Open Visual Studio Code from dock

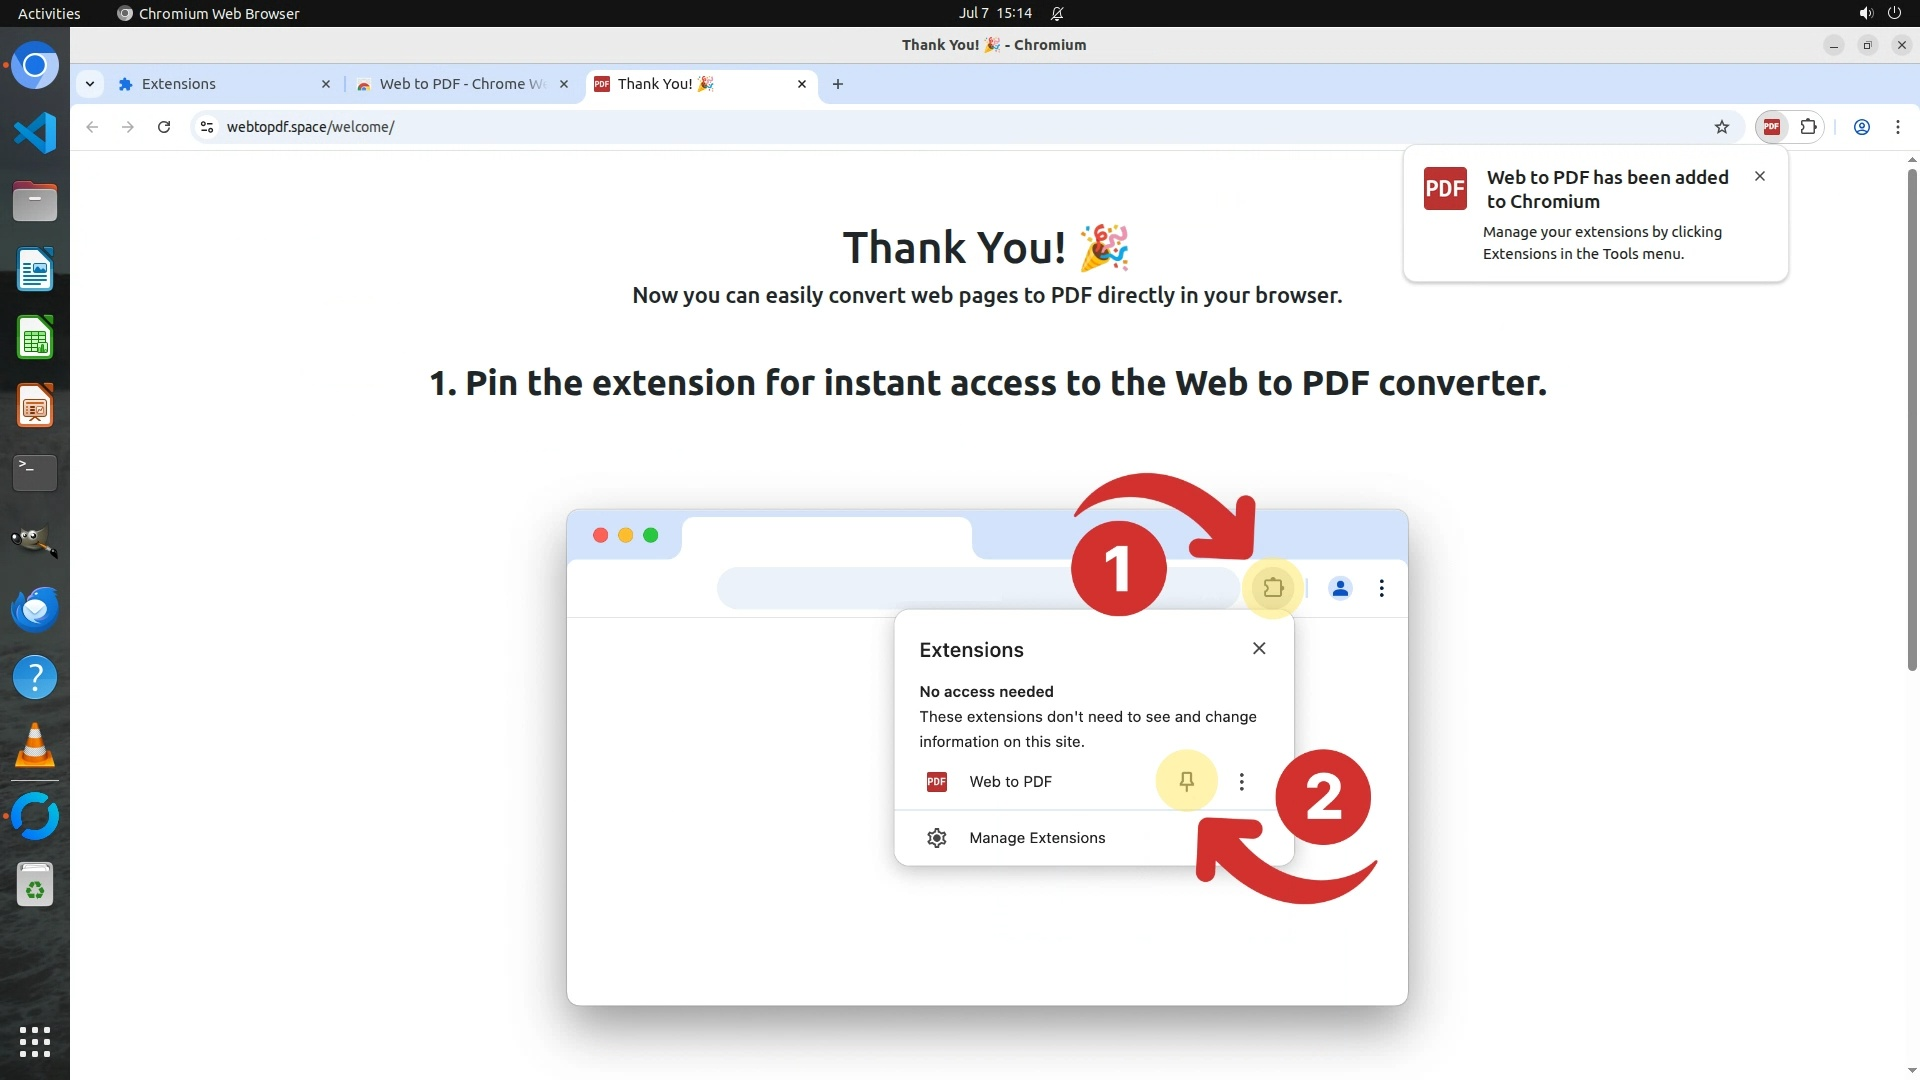pyautogui.click(x=35, y=133)
